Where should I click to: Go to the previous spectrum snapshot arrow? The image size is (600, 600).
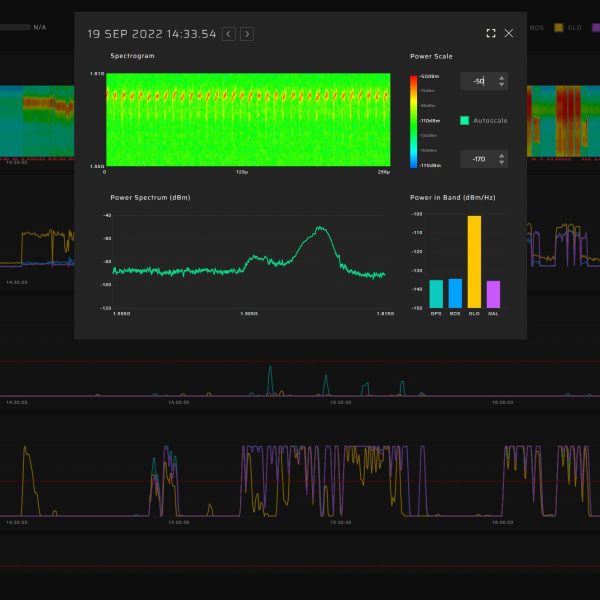pos(228,34)
